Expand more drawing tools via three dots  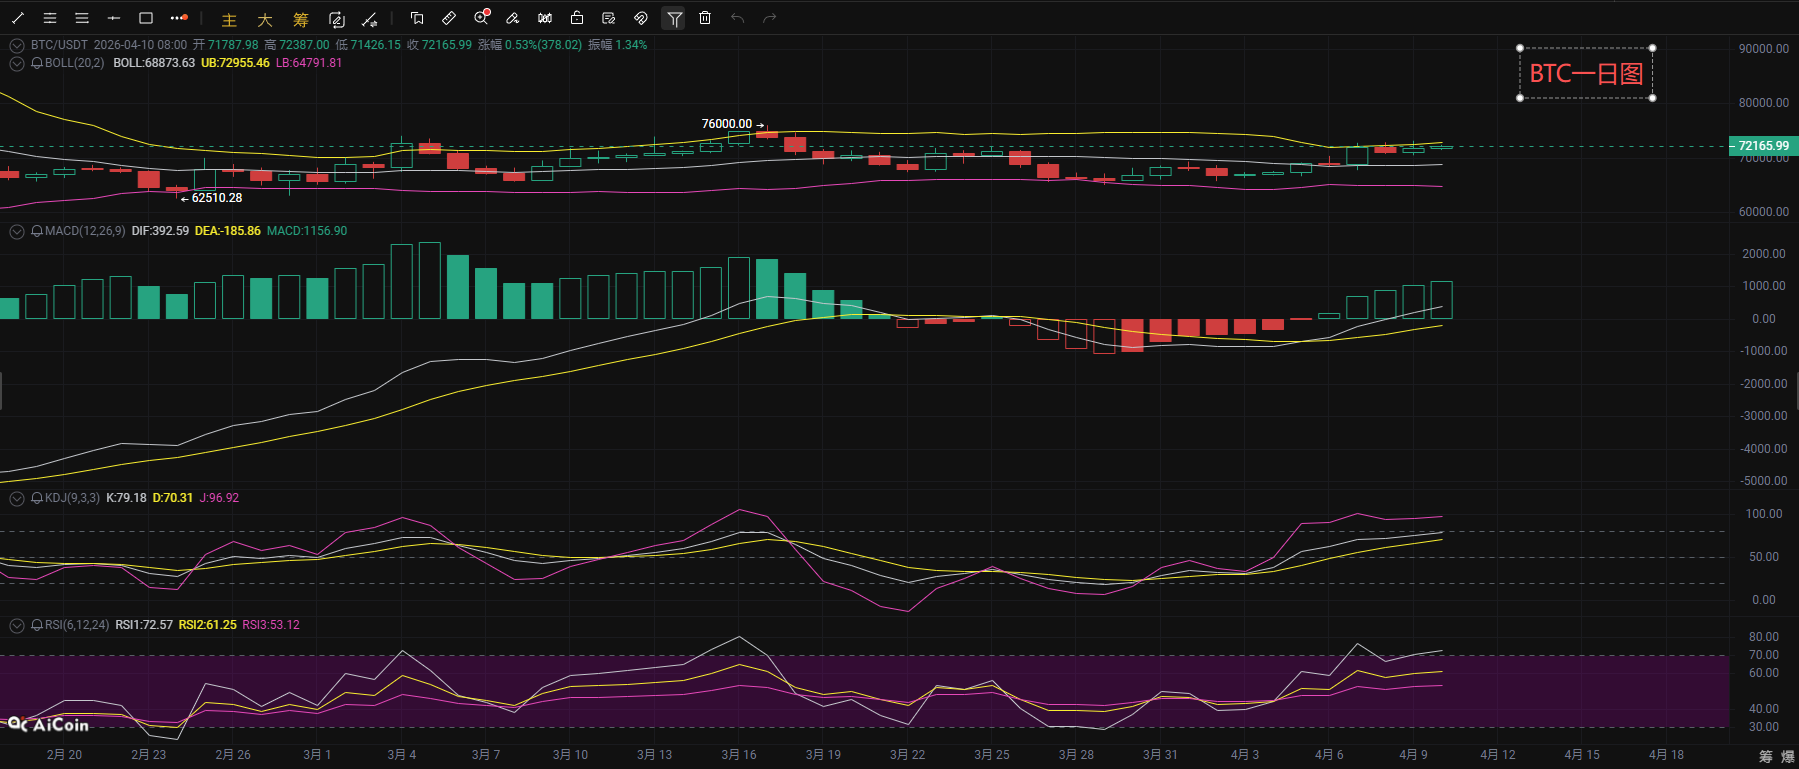tap(178, 18)
